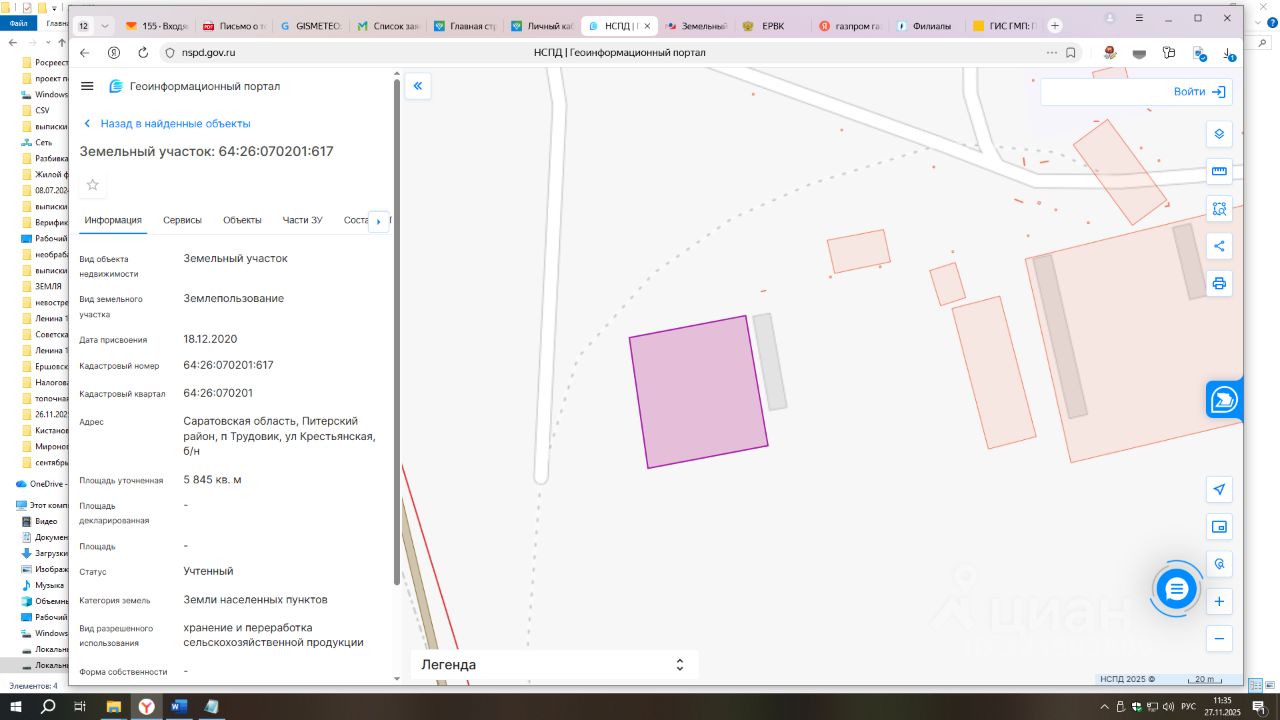The height and width of the screenshot is (720, 1280).
Task: Open Windows taskbar search
Action: pos(48,707)
